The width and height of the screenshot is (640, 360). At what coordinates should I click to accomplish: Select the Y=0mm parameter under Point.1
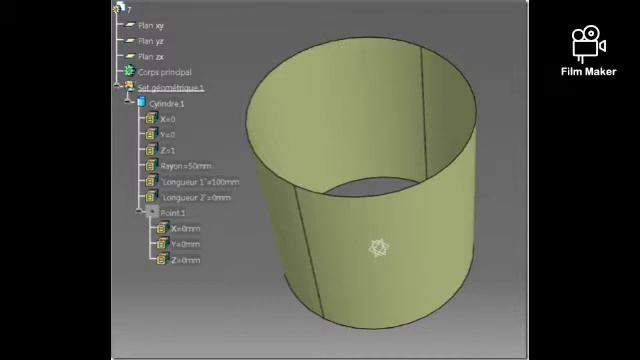pyautogui.click(x=185, y=244)
